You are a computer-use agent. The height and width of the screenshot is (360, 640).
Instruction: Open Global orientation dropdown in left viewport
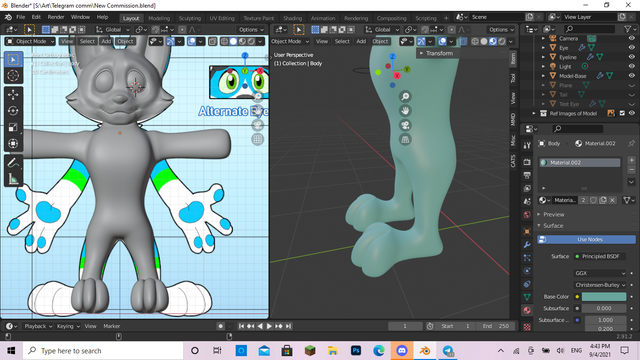click(113, 29)
